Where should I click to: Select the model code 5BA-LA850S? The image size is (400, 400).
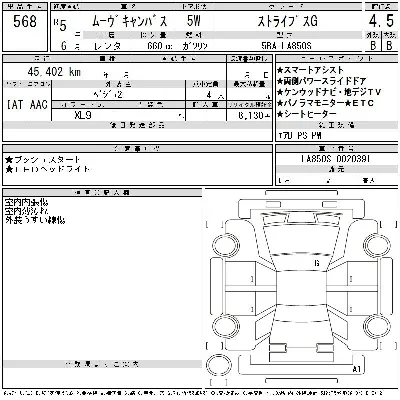pyautogui.click(x=287, y=46)
